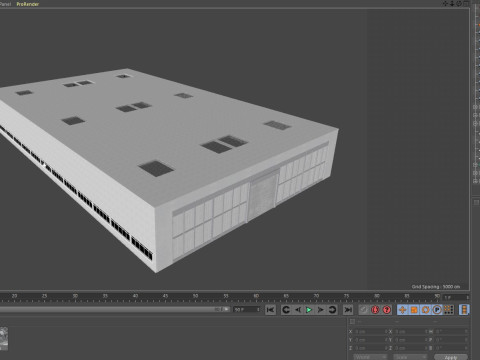Toggle Position keyframe recording
The width and height of the screenshot is (480, 360).
point(402,310)
